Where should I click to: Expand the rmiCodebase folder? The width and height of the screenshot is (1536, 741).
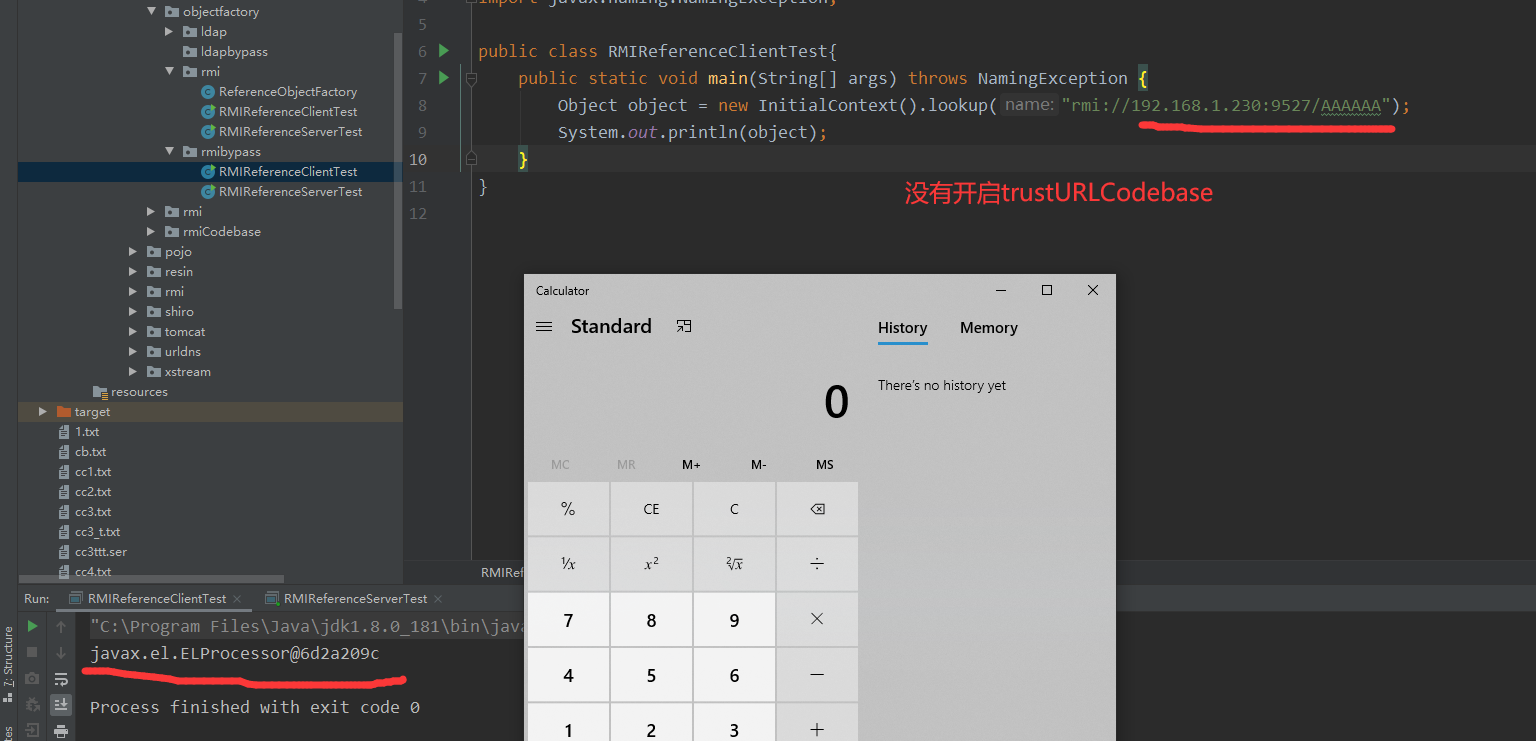[152, 232]
